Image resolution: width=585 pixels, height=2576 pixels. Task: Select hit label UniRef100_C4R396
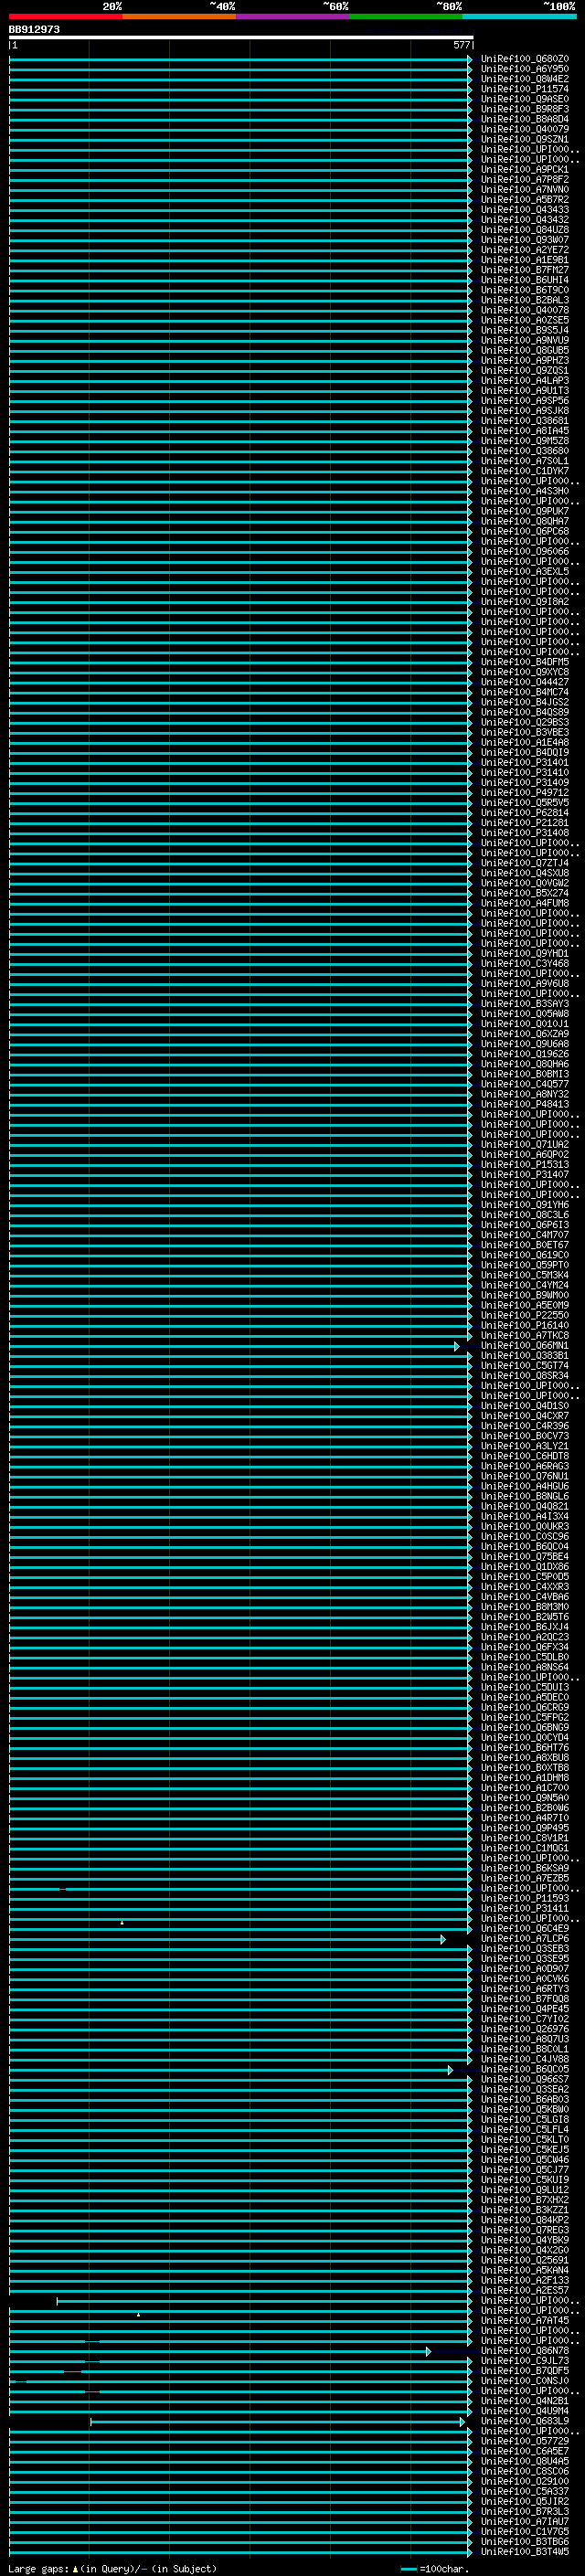click(x=525, y=1426)
